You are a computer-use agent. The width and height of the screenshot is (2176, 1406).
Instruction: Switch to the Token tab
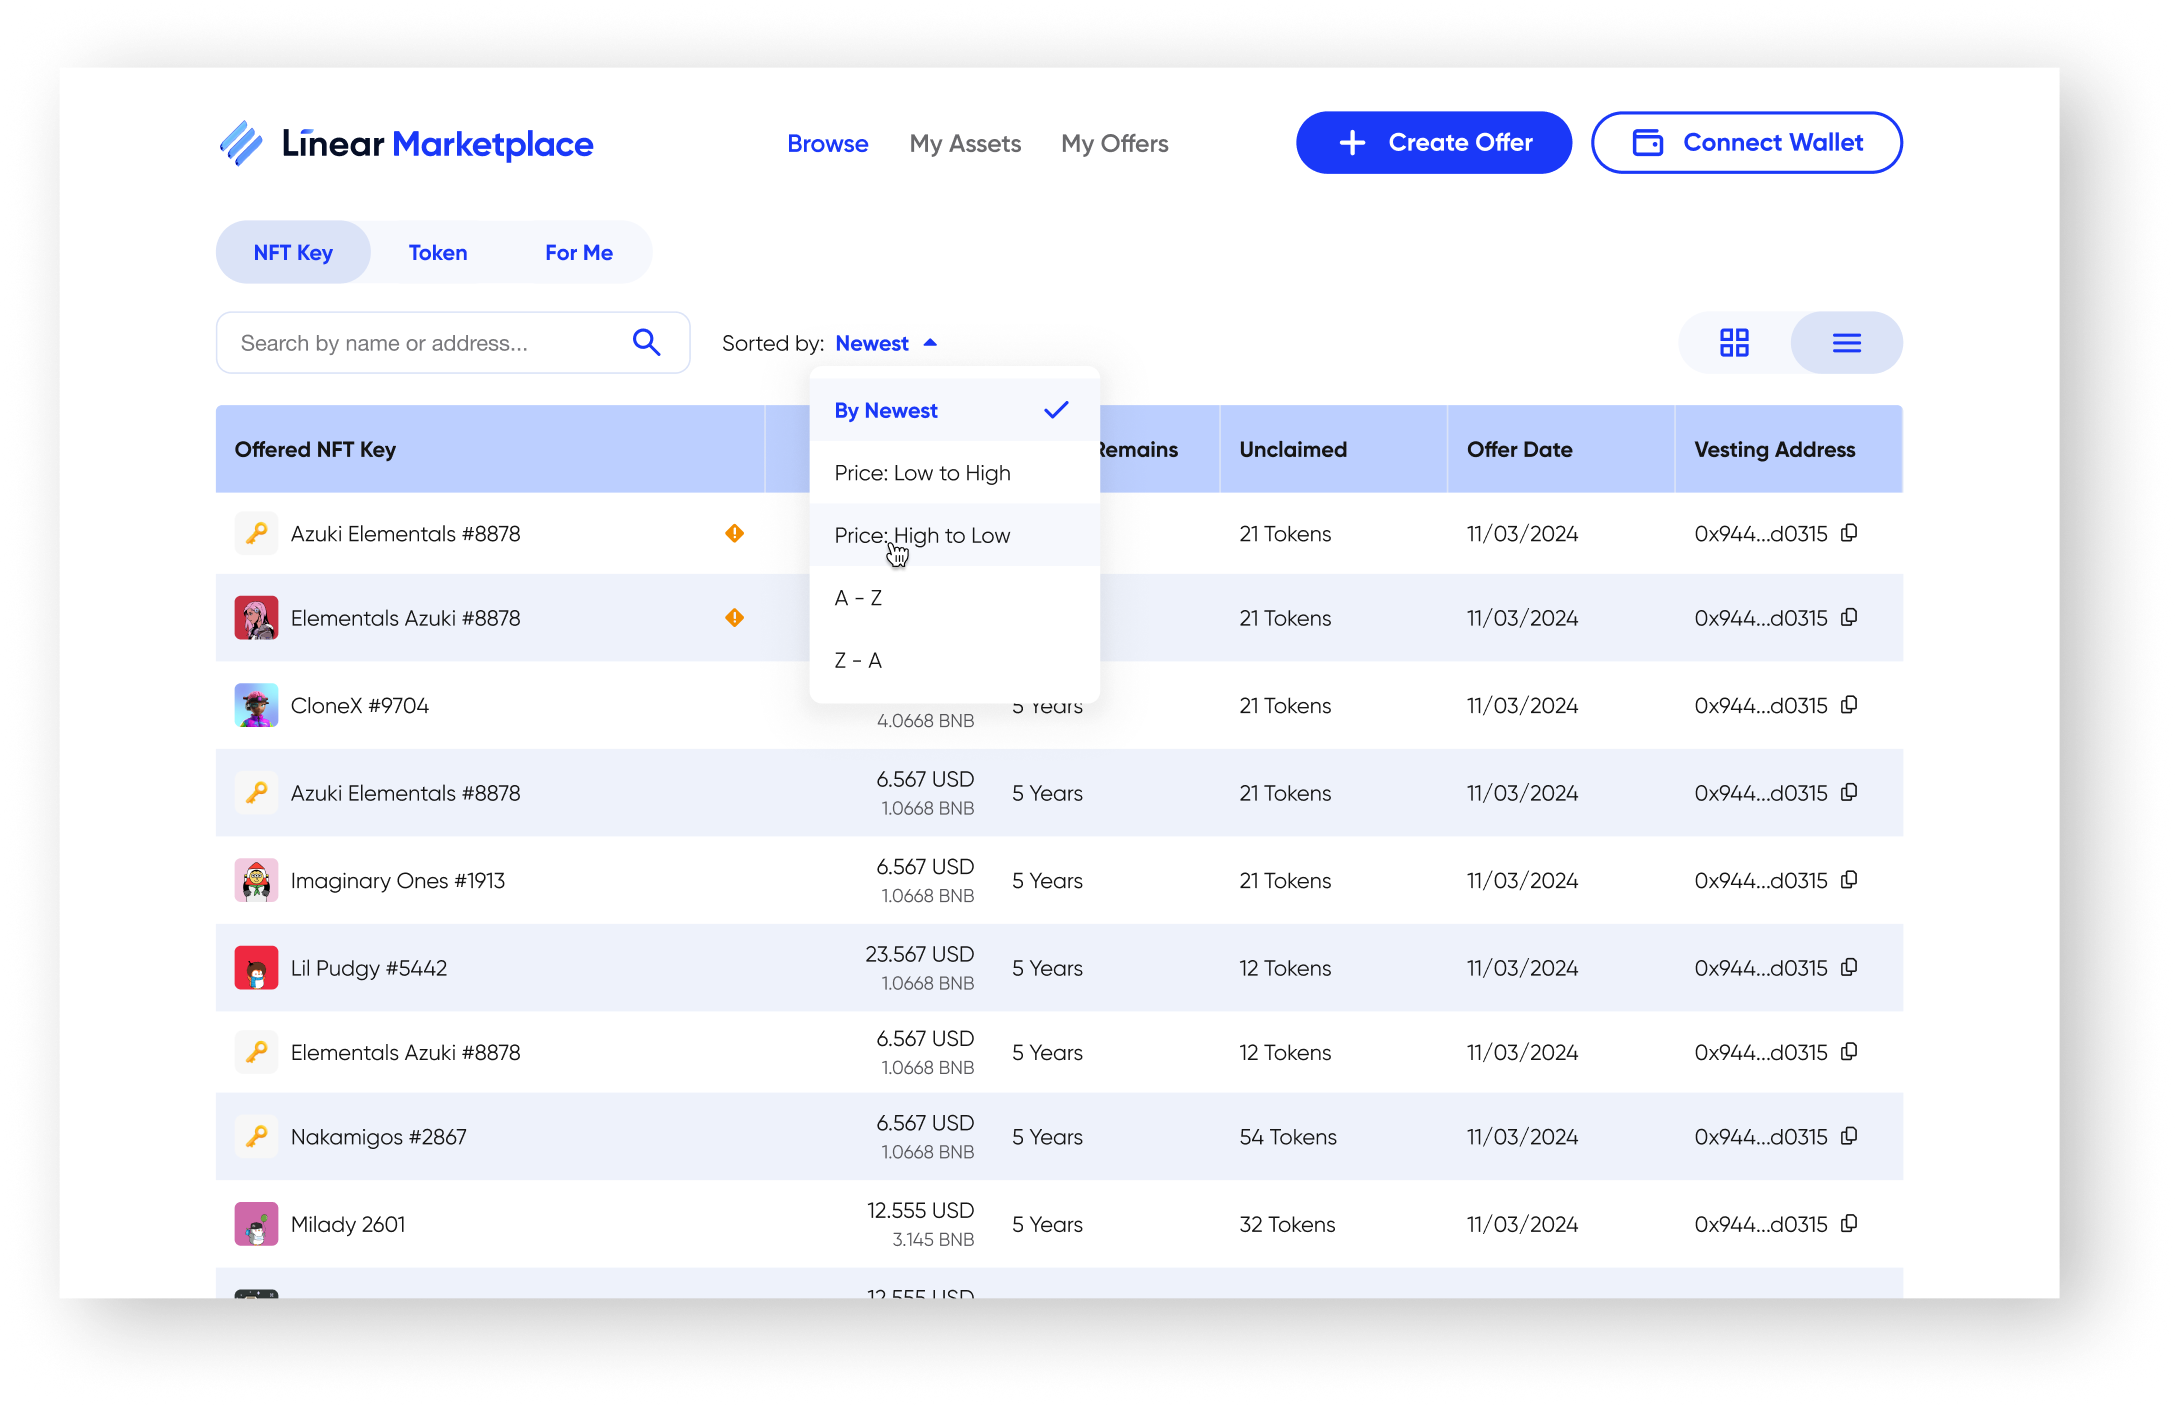(438, 252)
